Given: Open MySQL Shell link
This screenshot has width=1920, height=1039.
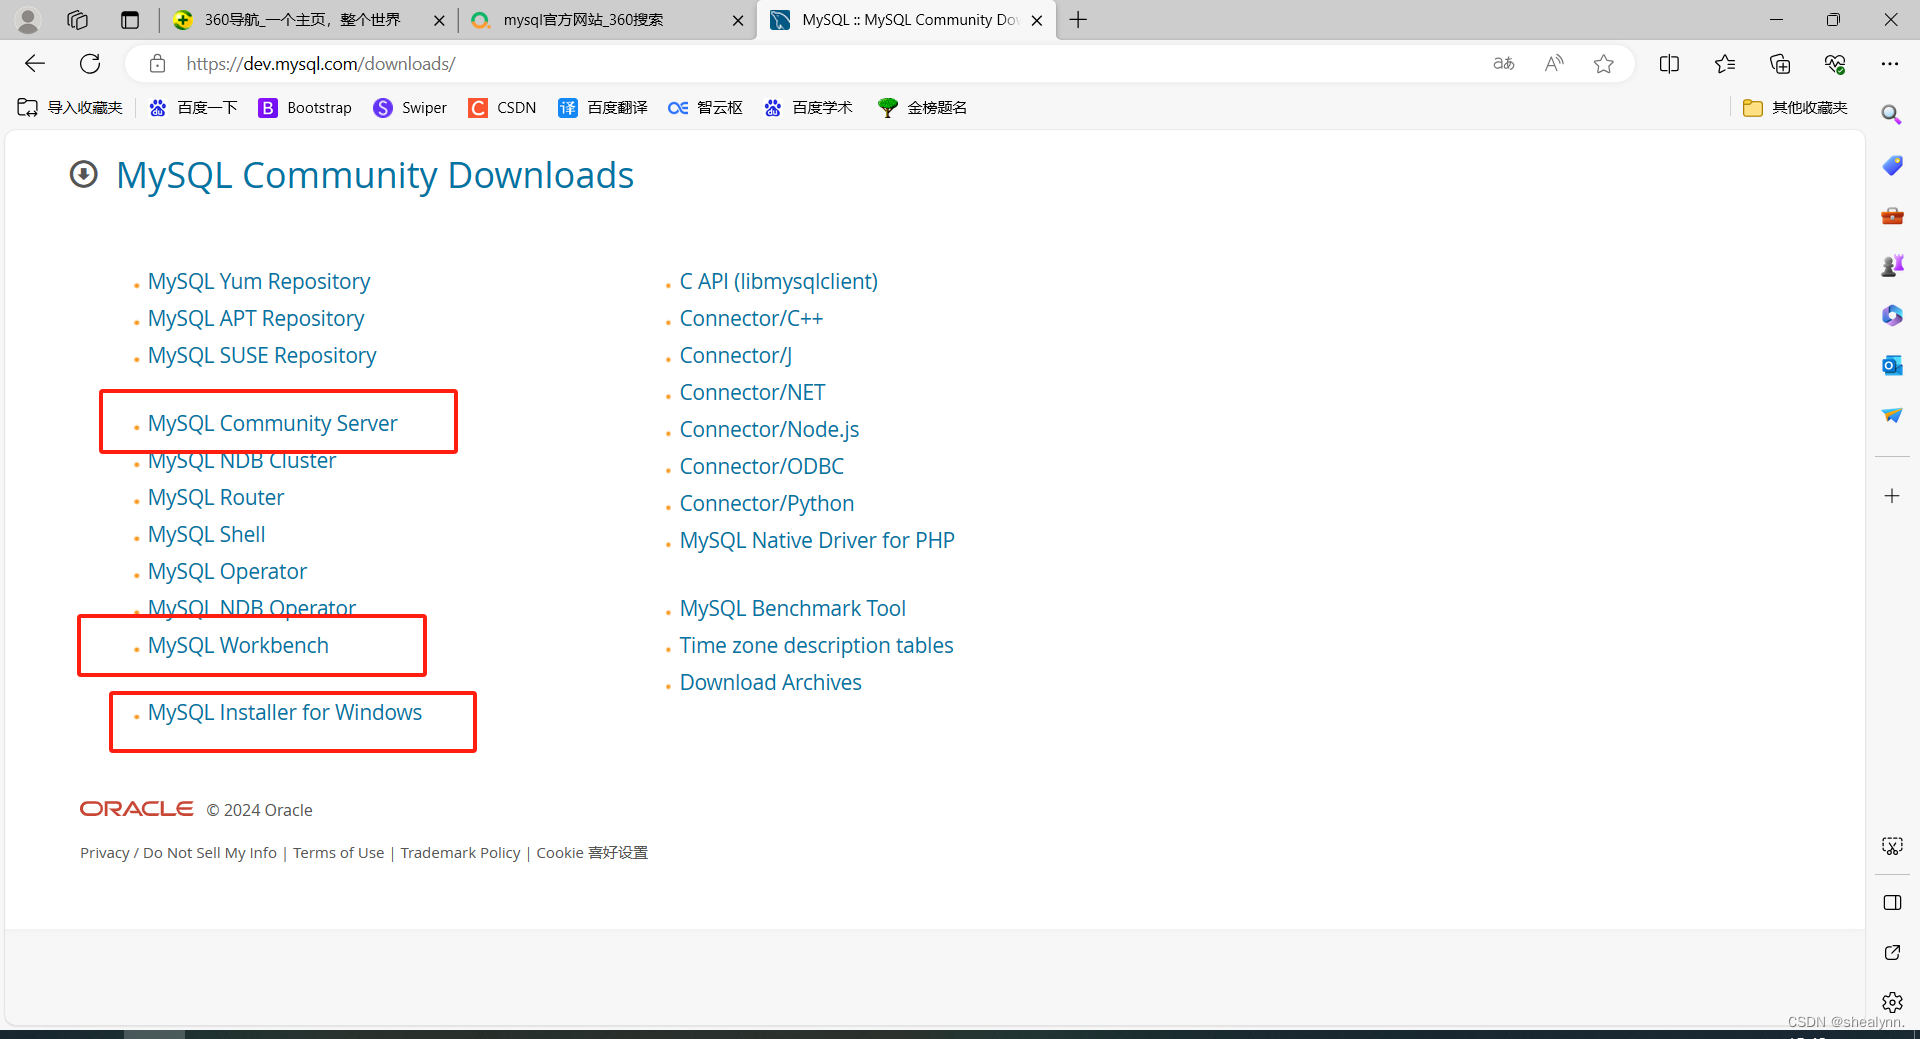Looking at the screenshot, I should pyautogui.click(x=207, y=534).
